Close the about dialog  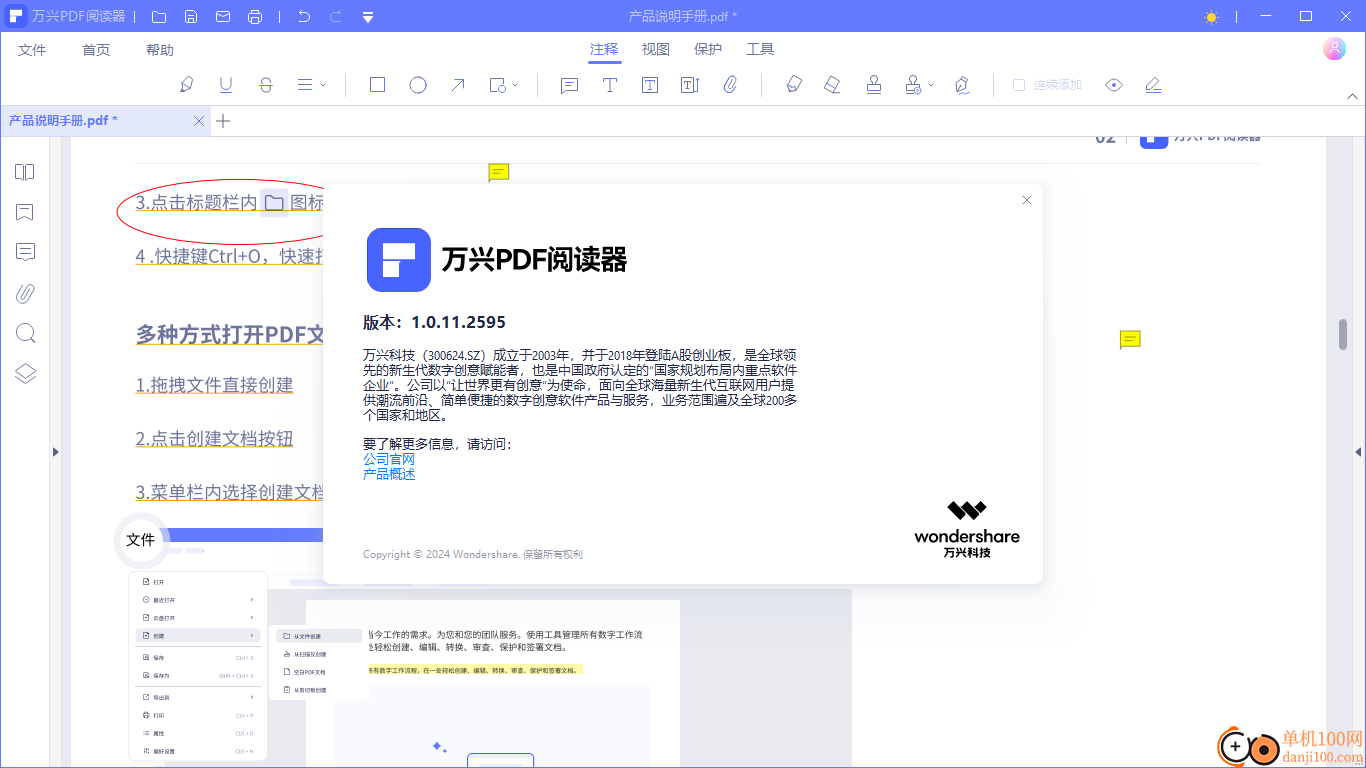[1026, 200]
